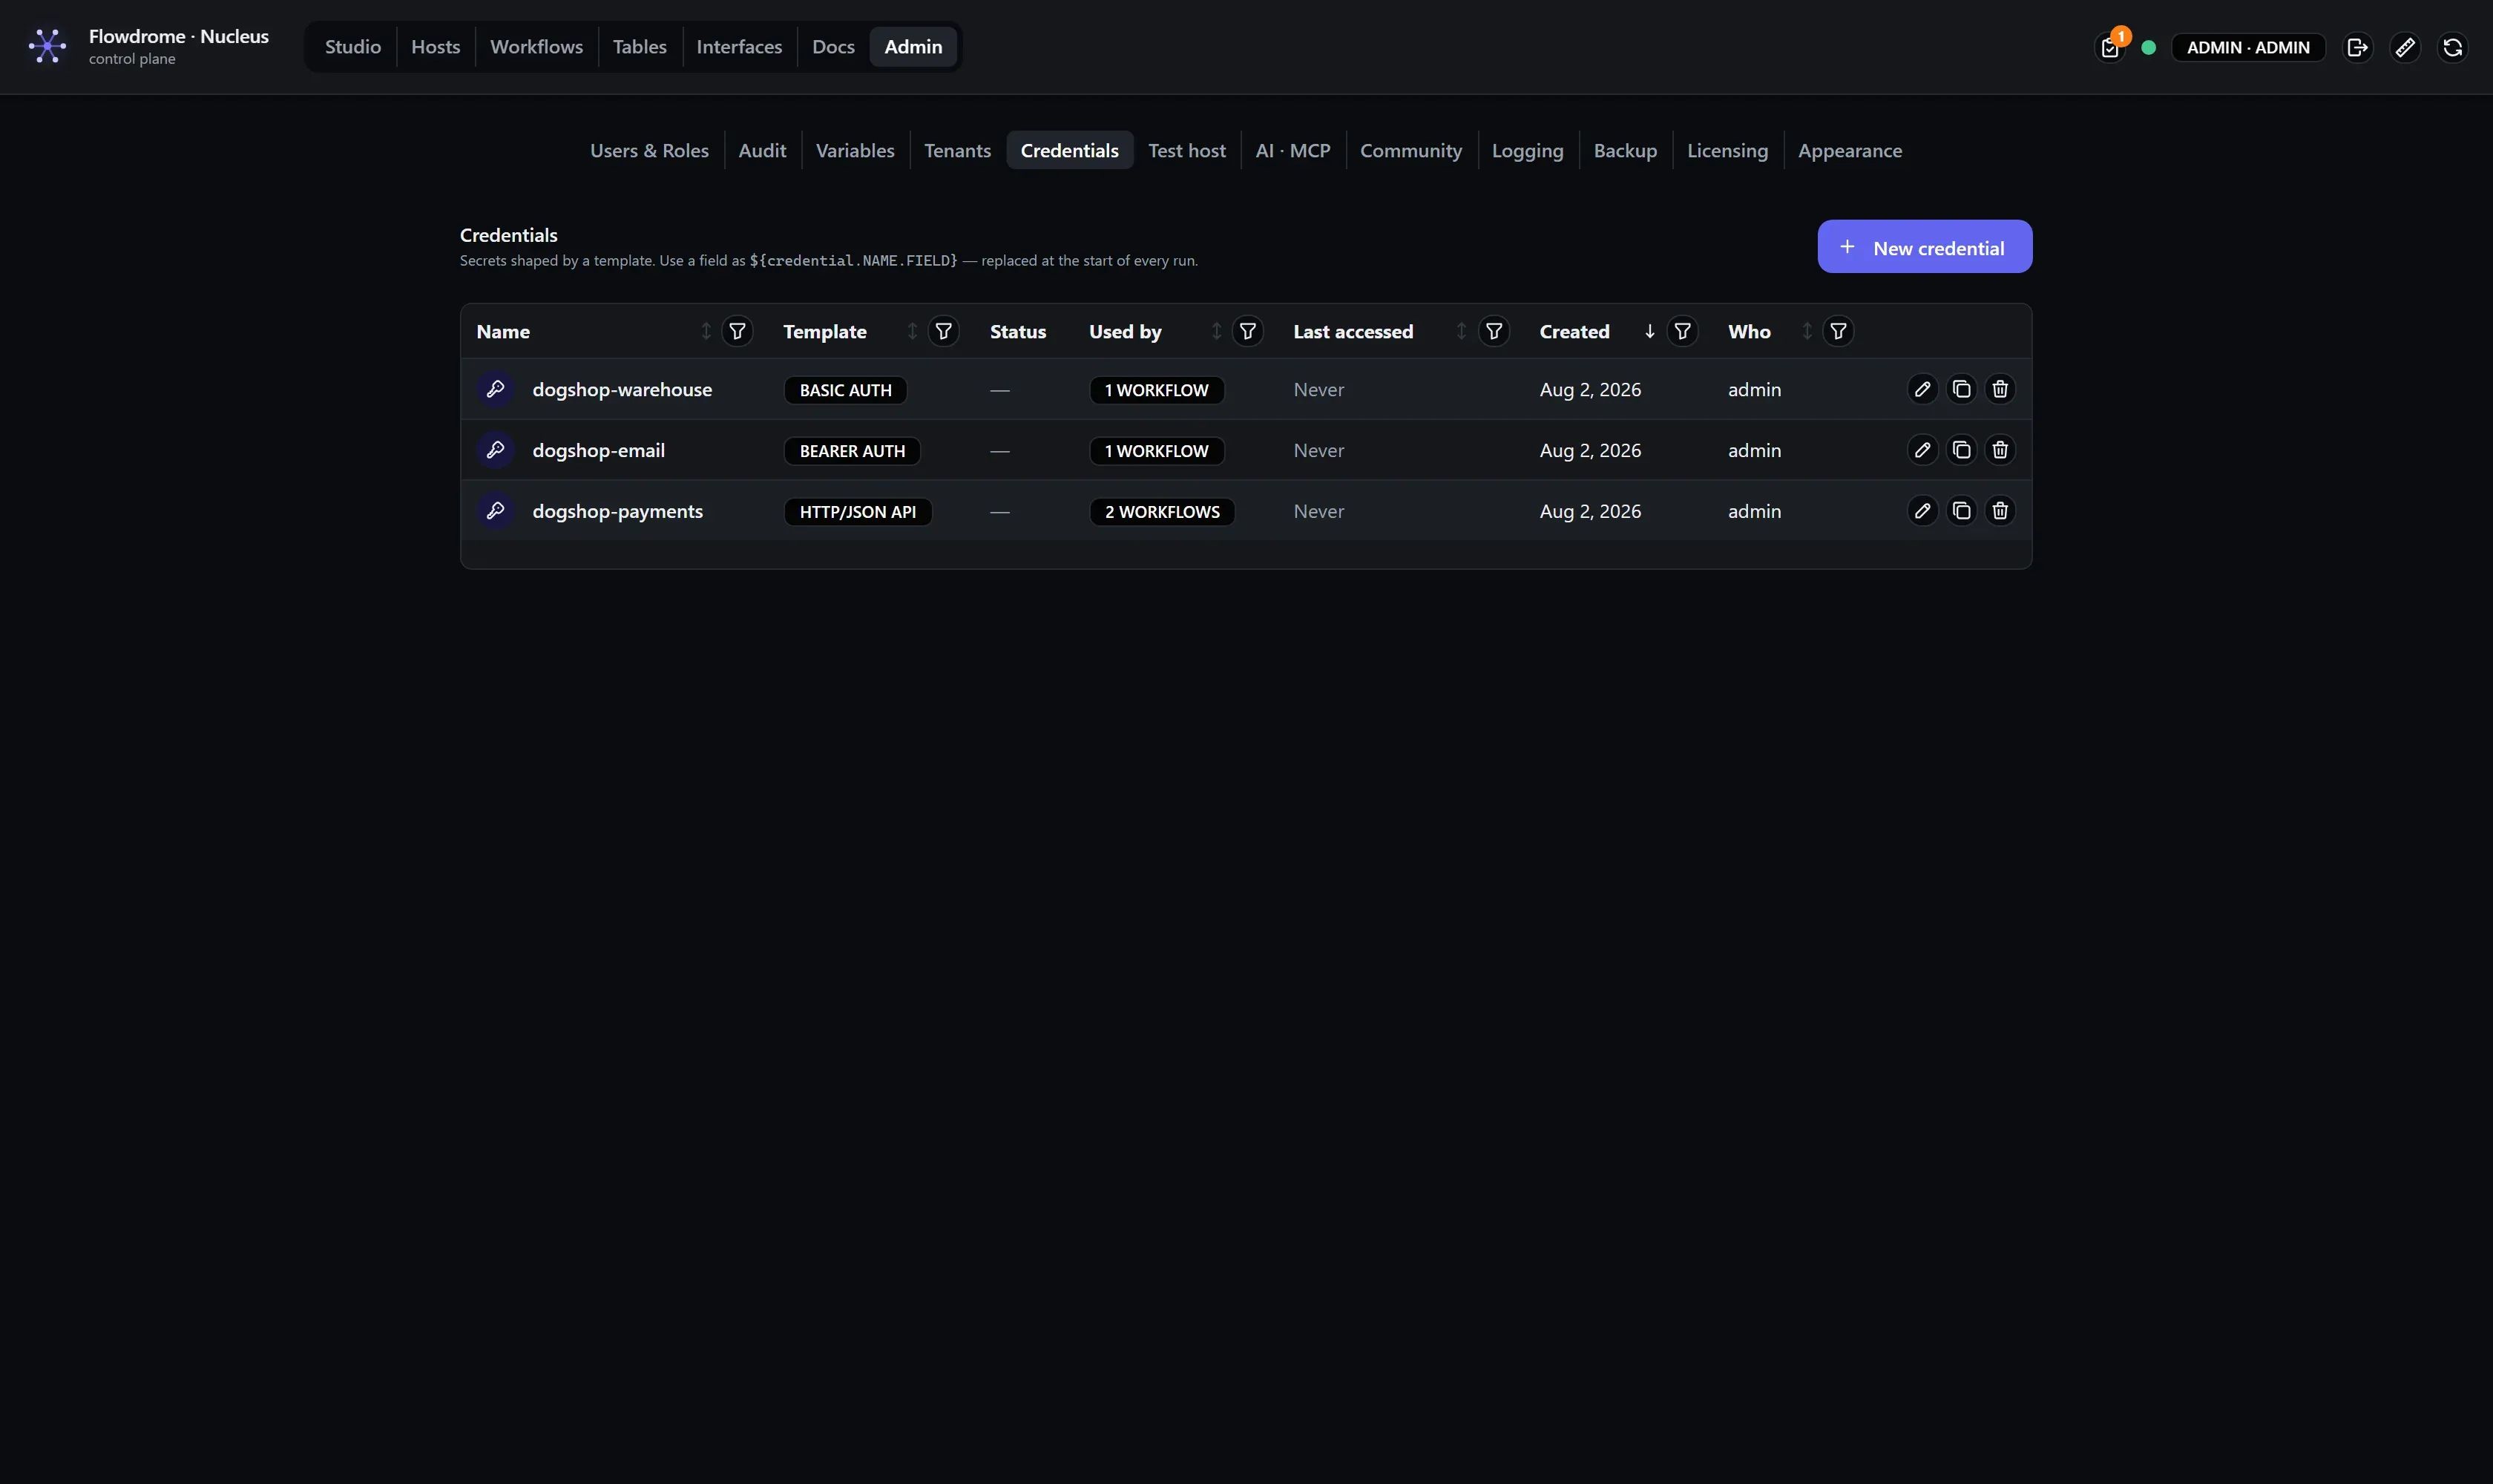Duplicate the dogshop-email credential
The width and height of the screenshot is (2493, 1484).
[1961, 450]
